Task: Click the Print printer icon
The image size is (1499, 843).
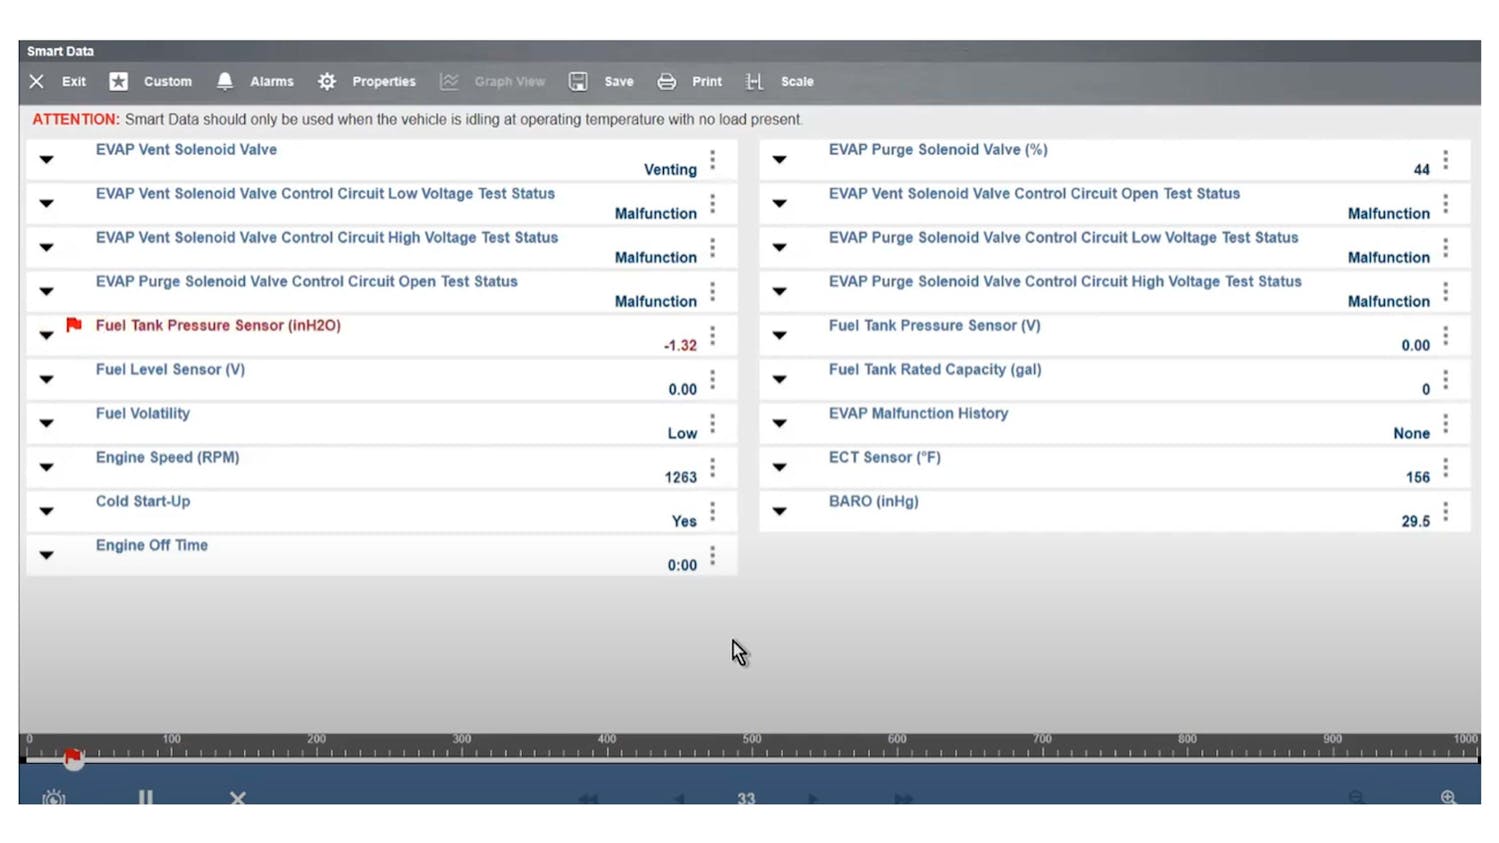Action: pos(667,81)
